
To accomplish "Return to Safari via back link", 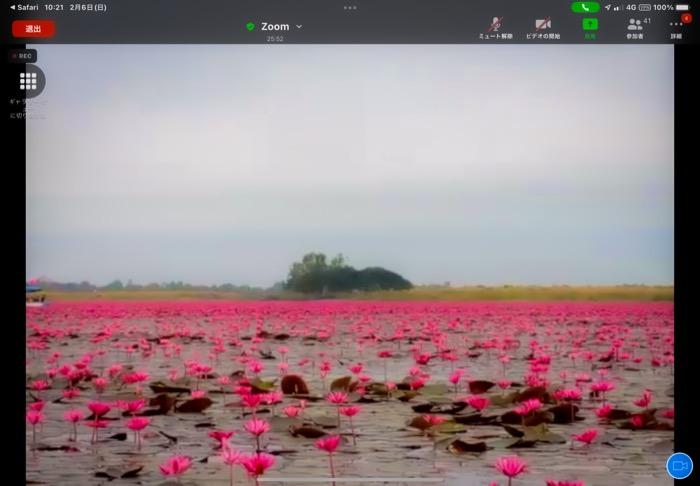I will click(x=24, y=7).
